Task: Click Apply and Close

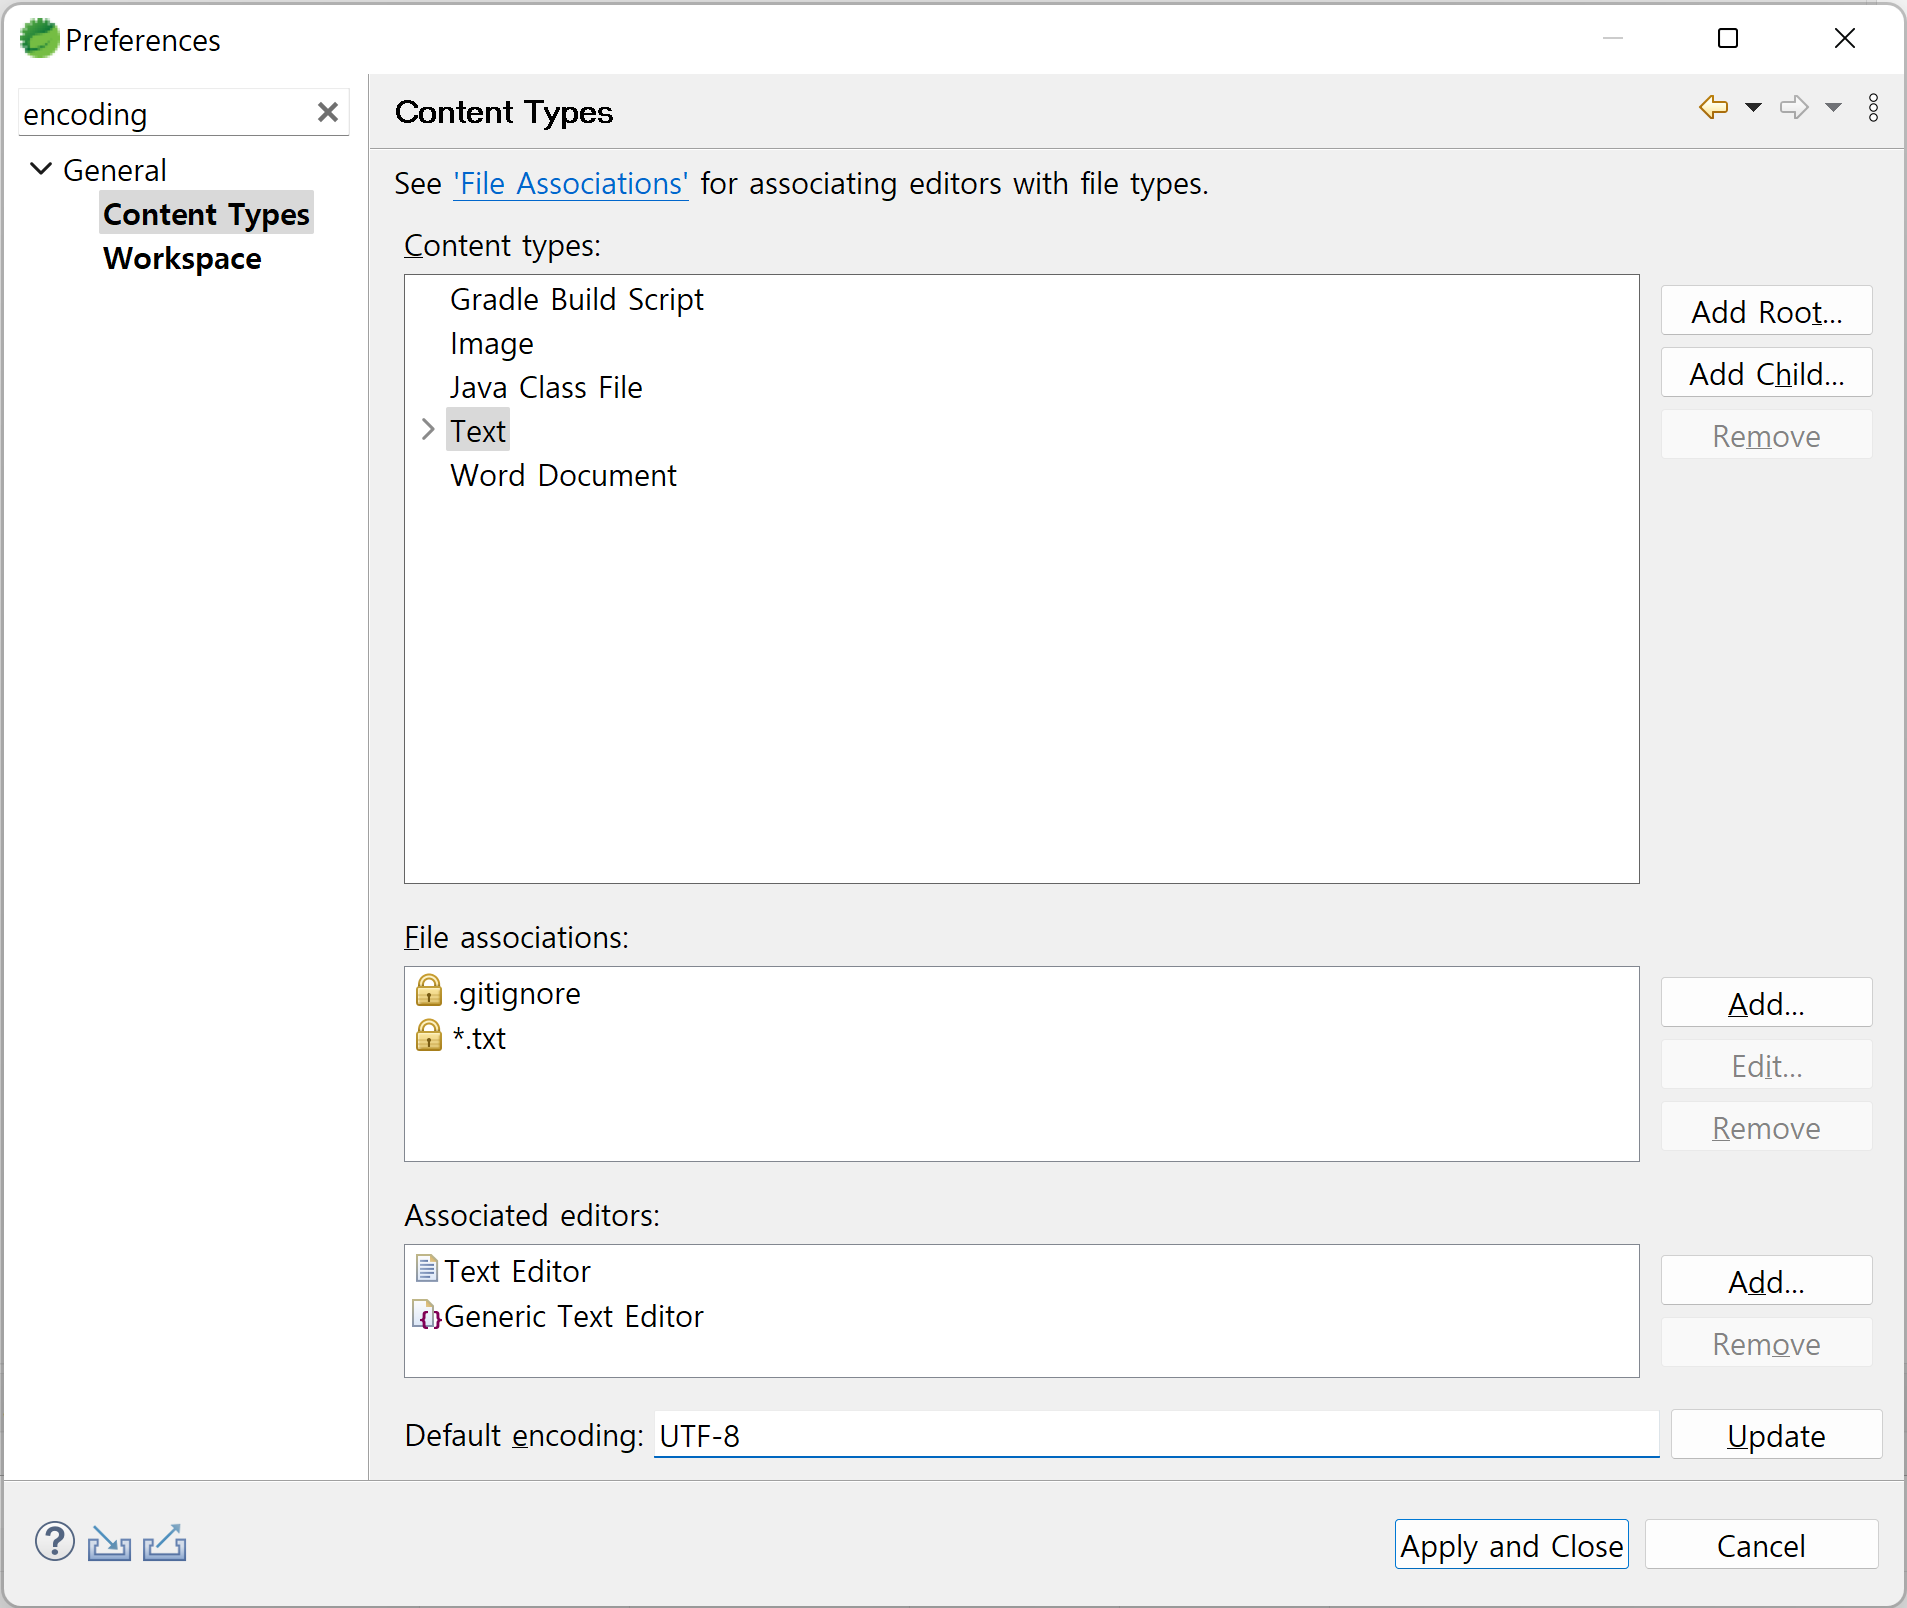Action: point(1511,1545)
